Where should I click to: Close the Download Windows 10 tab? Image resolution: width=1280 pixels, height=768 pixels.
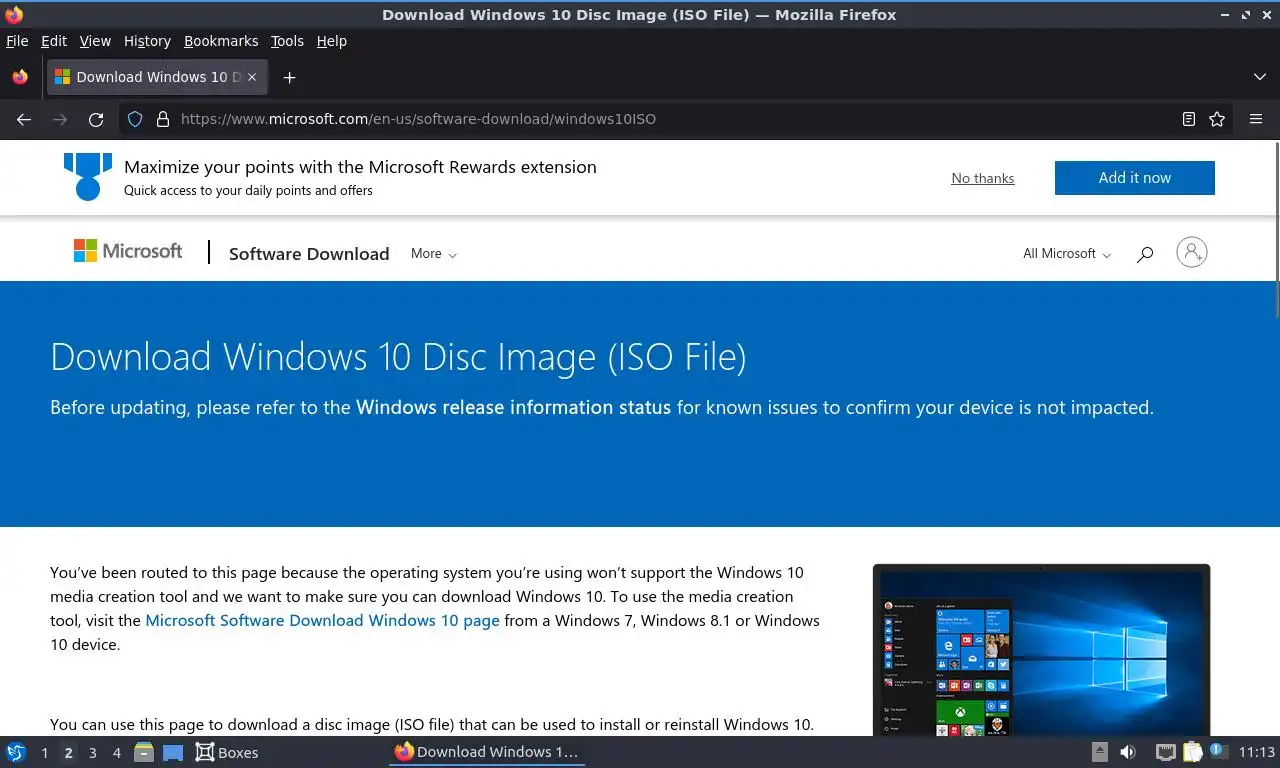(x=252, y=77)
